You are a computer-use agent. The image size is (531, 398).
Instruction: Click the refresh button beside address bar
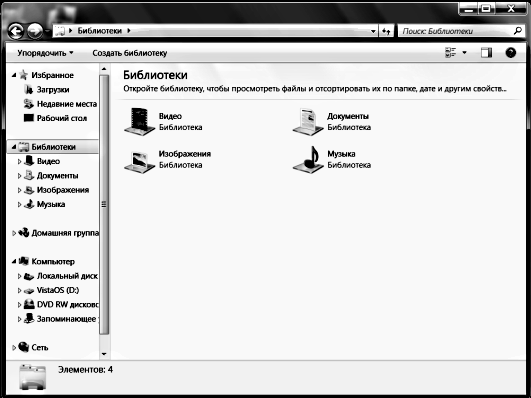(386, 31)
